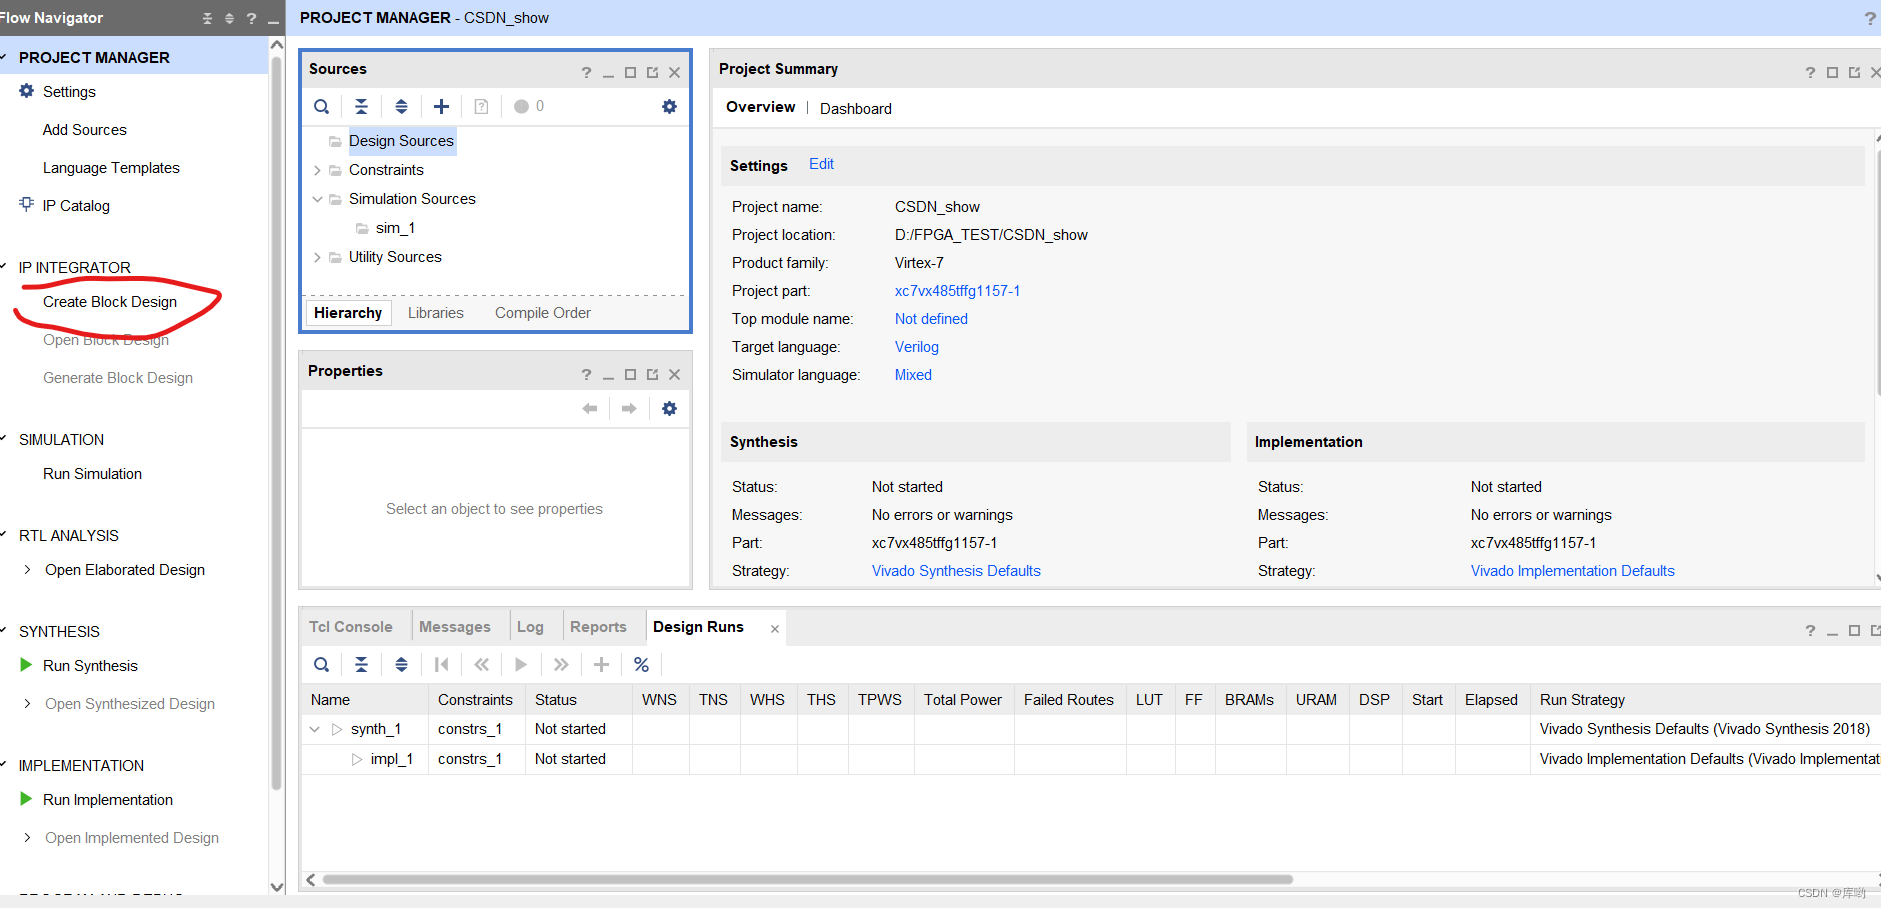Collapse PROJECT MANAGER section
The image size is (1881, 908).
pyautogui.click(x=5, y=57)
